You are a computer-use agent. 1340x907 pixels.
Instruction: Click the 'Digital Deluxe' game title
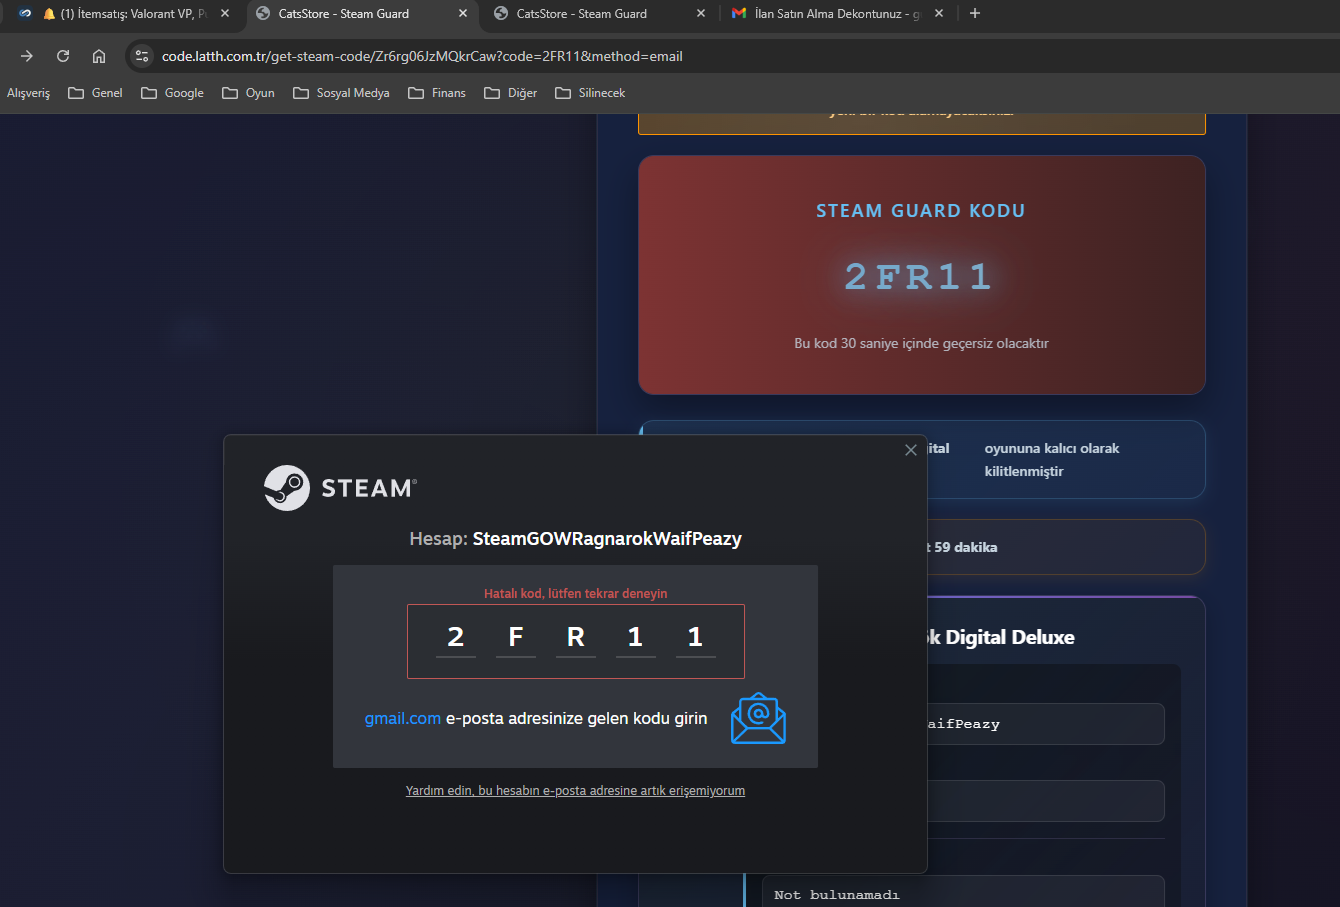[x=1010, y=637]
